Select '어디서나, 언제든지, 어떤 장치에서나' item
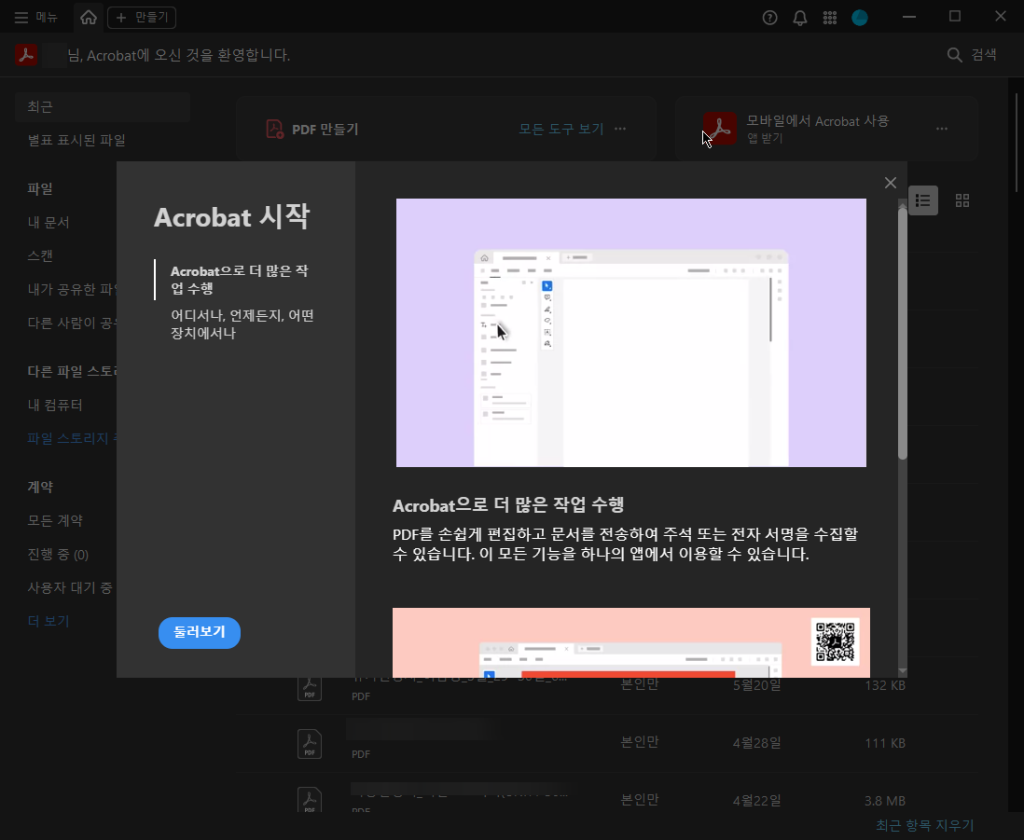This screenshot has height=840, width=1024. tap(242, 324)
